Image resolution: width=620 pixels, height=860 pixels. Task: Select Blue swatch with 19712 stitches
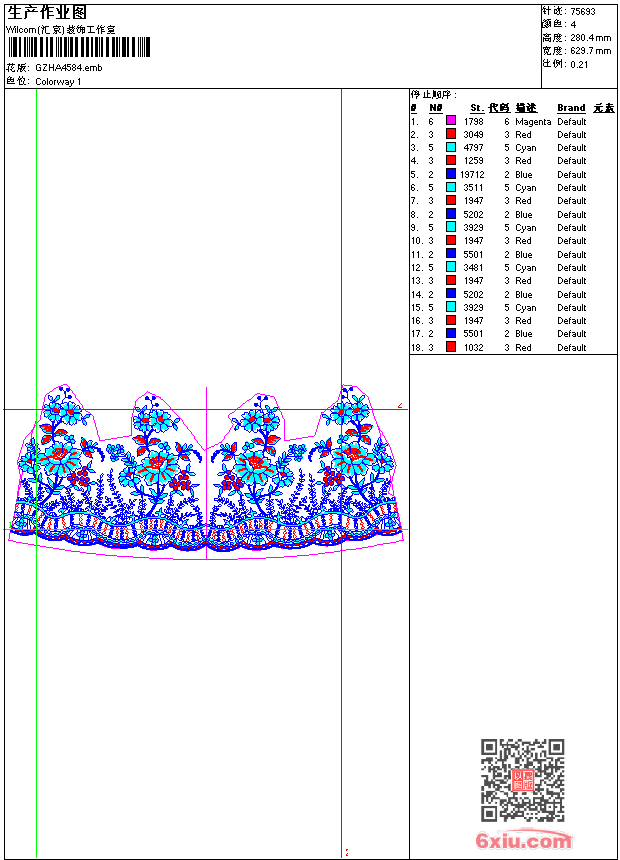(450, 174)
